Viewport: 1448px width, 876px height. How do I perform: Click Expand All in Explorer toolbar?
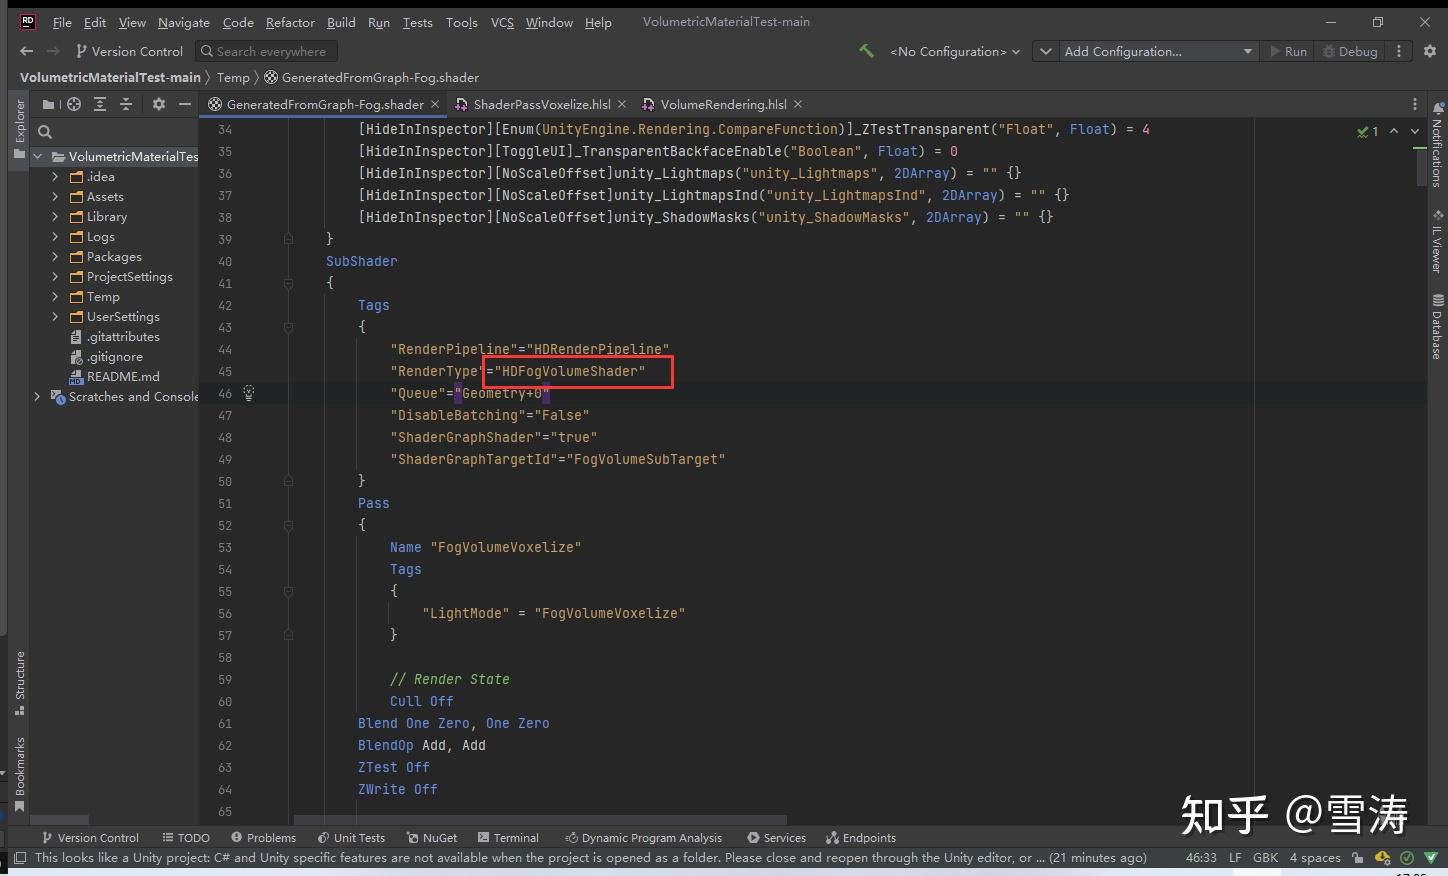(x=100, y=104)
